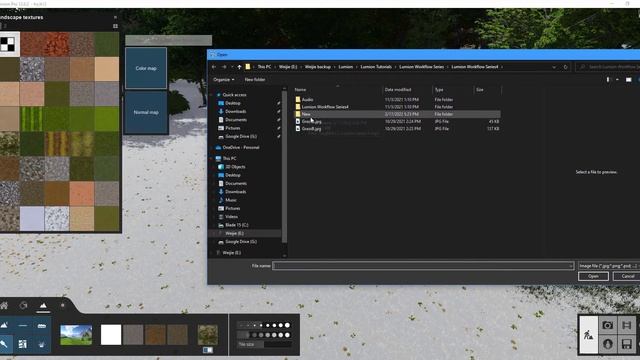The height and width of the screenshot is (360, 640).
Task: Click grid icon below Landscape textures close button
Action: pos(116,26)
